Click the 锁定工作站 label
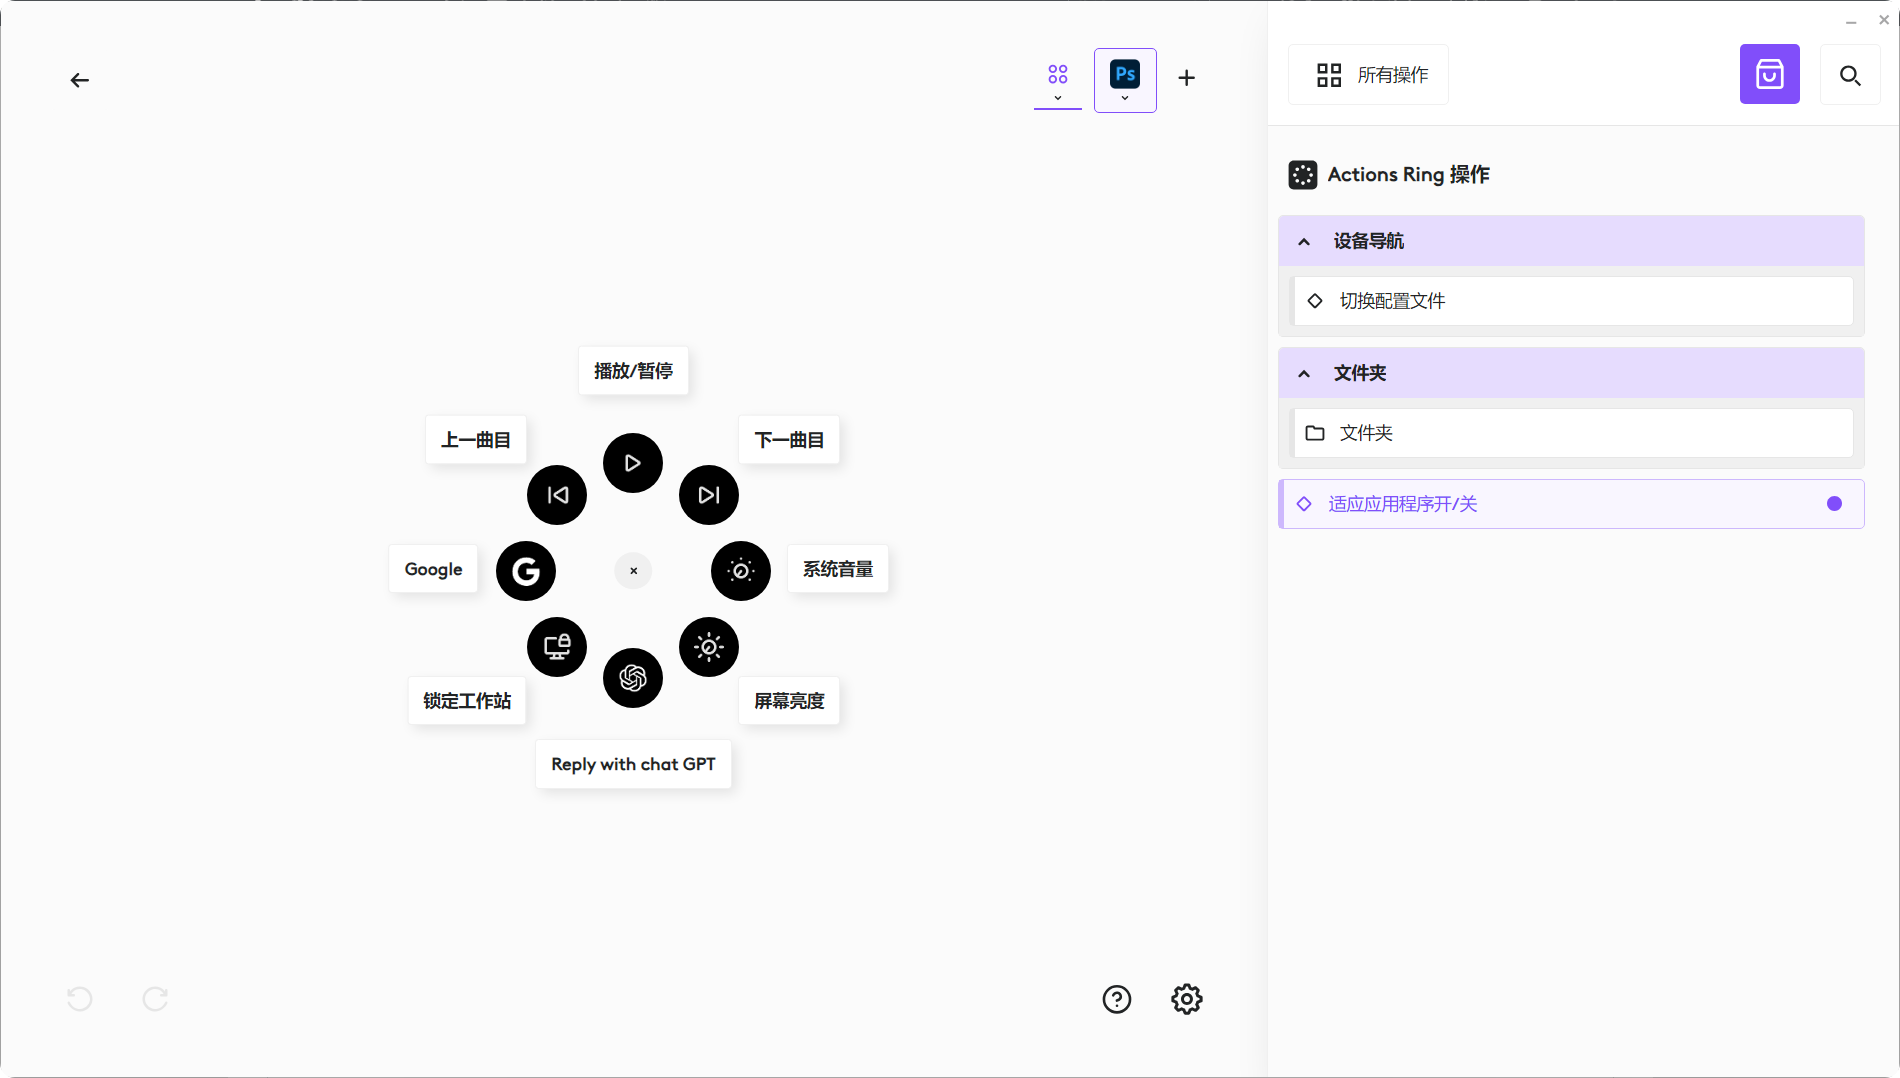This screenshot has width=1900, height=1078. [467, 701]
